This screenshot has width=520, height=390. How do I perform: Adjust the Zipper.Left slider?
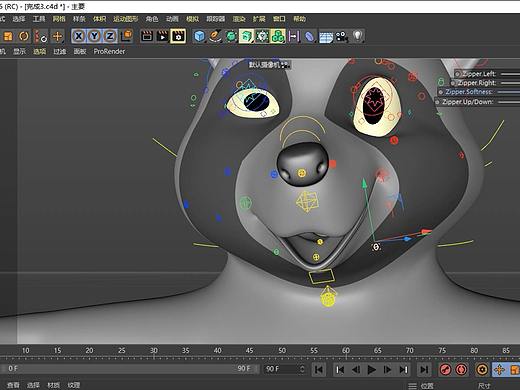click(x=510, y=74)
